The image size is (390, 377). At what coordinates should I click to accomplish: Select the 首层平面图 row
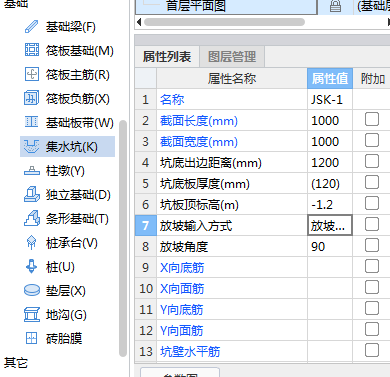pos(226,7)
